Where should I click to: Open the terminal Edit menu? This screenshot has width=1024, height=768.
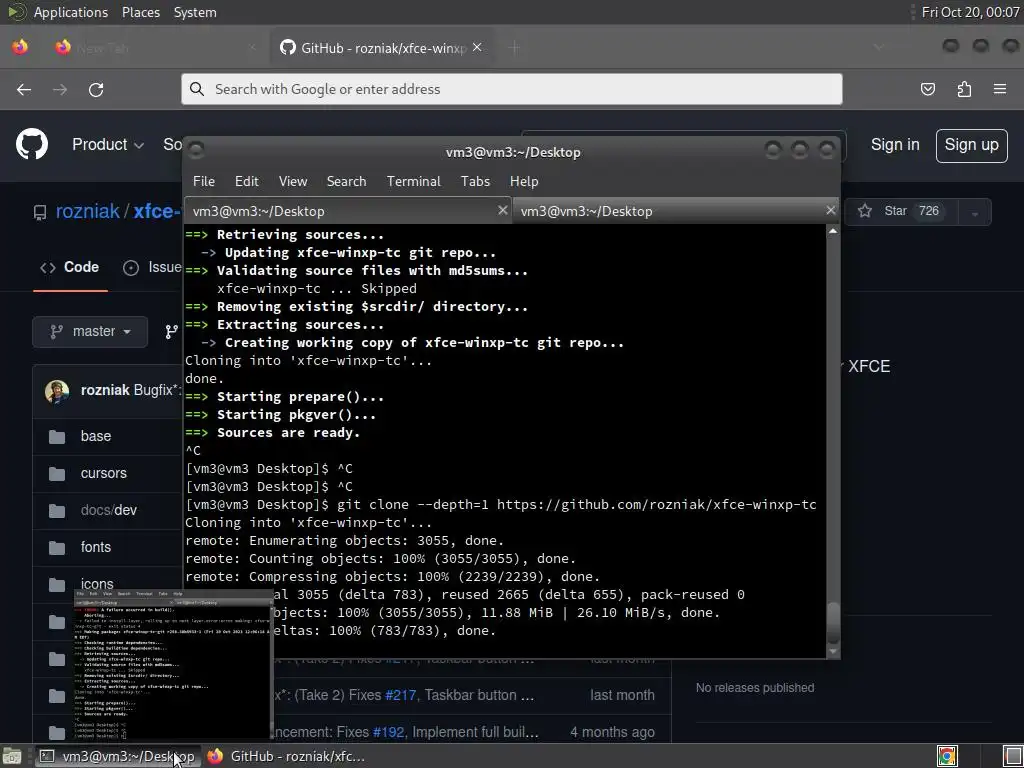pyautogui.click(x=247, y=182)
